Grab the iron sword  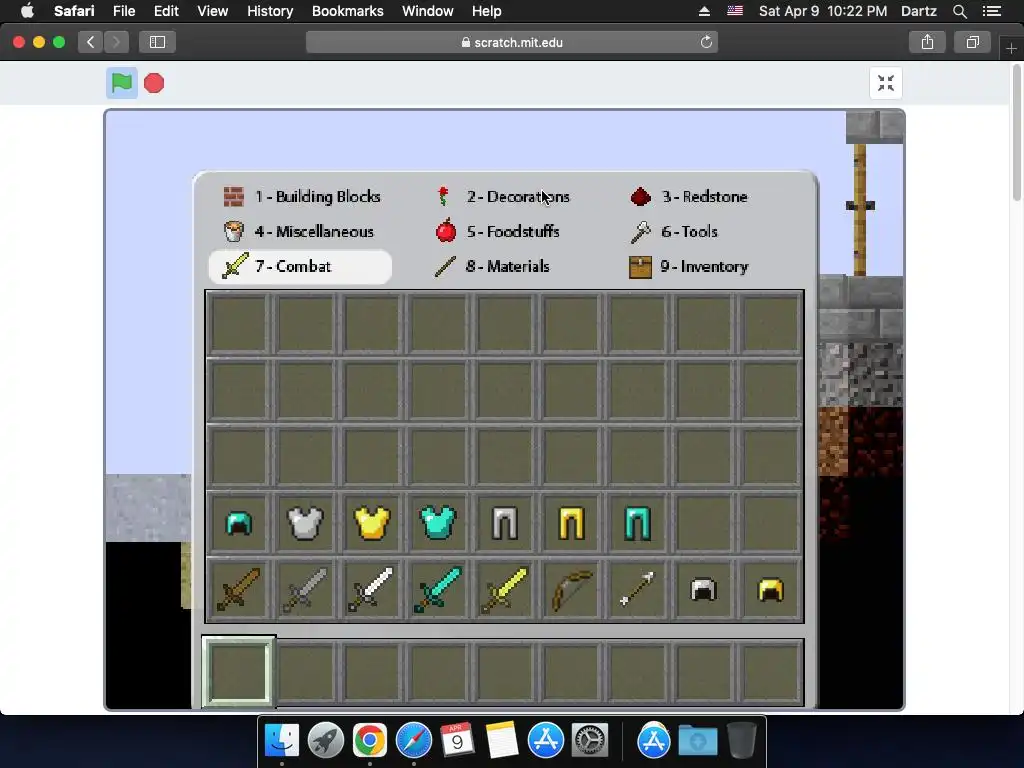(x=372, y=590)
